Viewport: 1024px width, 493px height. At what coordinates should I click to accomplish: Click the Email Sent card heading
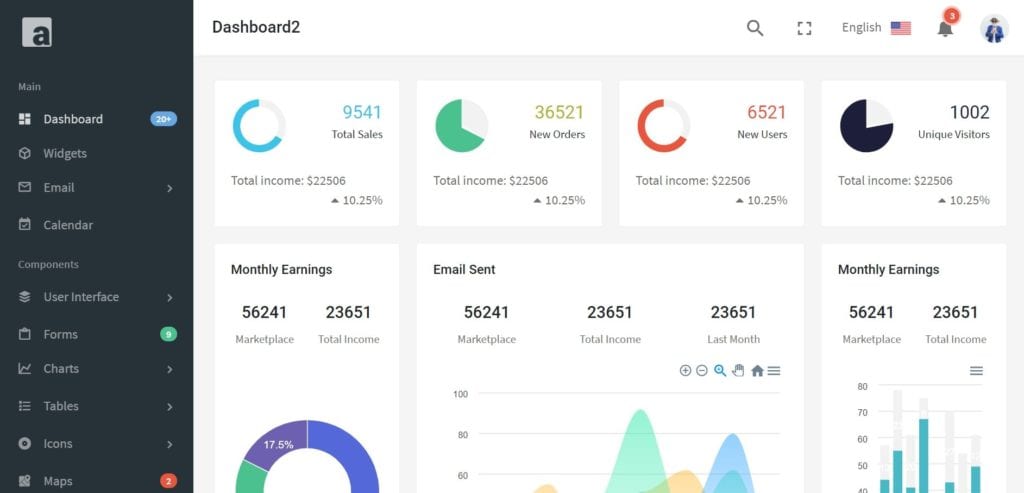464,270
